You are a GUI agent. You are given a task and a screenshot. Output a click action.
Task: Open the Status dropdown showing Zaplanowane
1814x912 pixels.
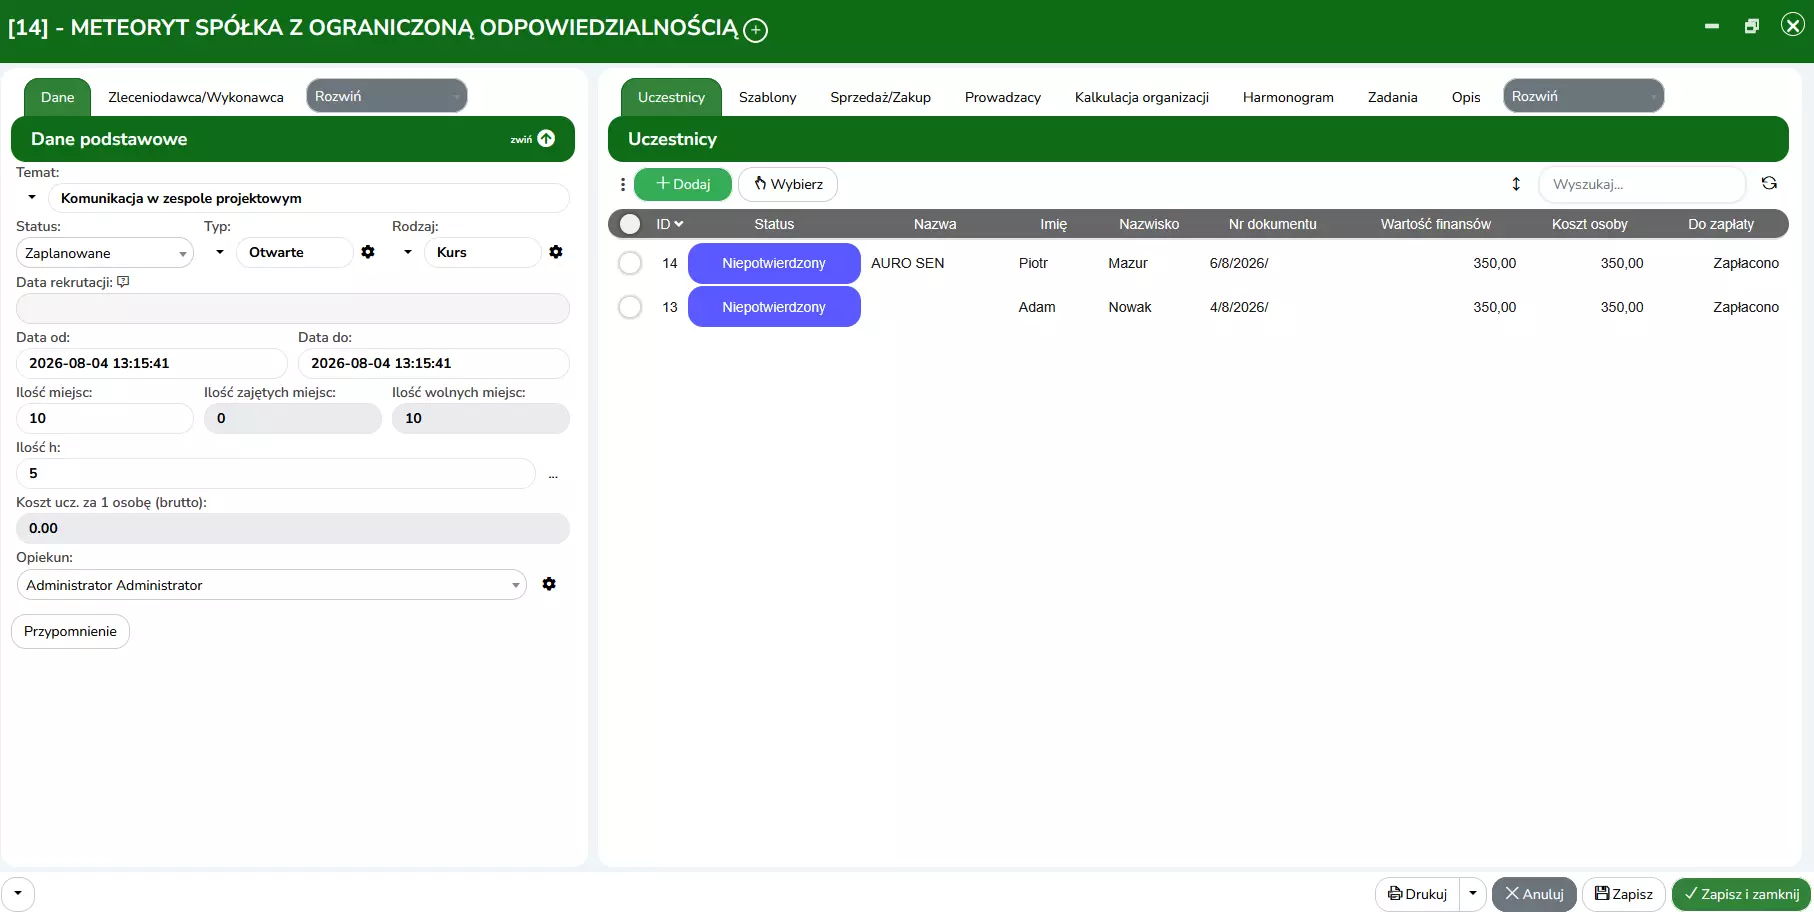pyautogui.click(x=105, y=253)
